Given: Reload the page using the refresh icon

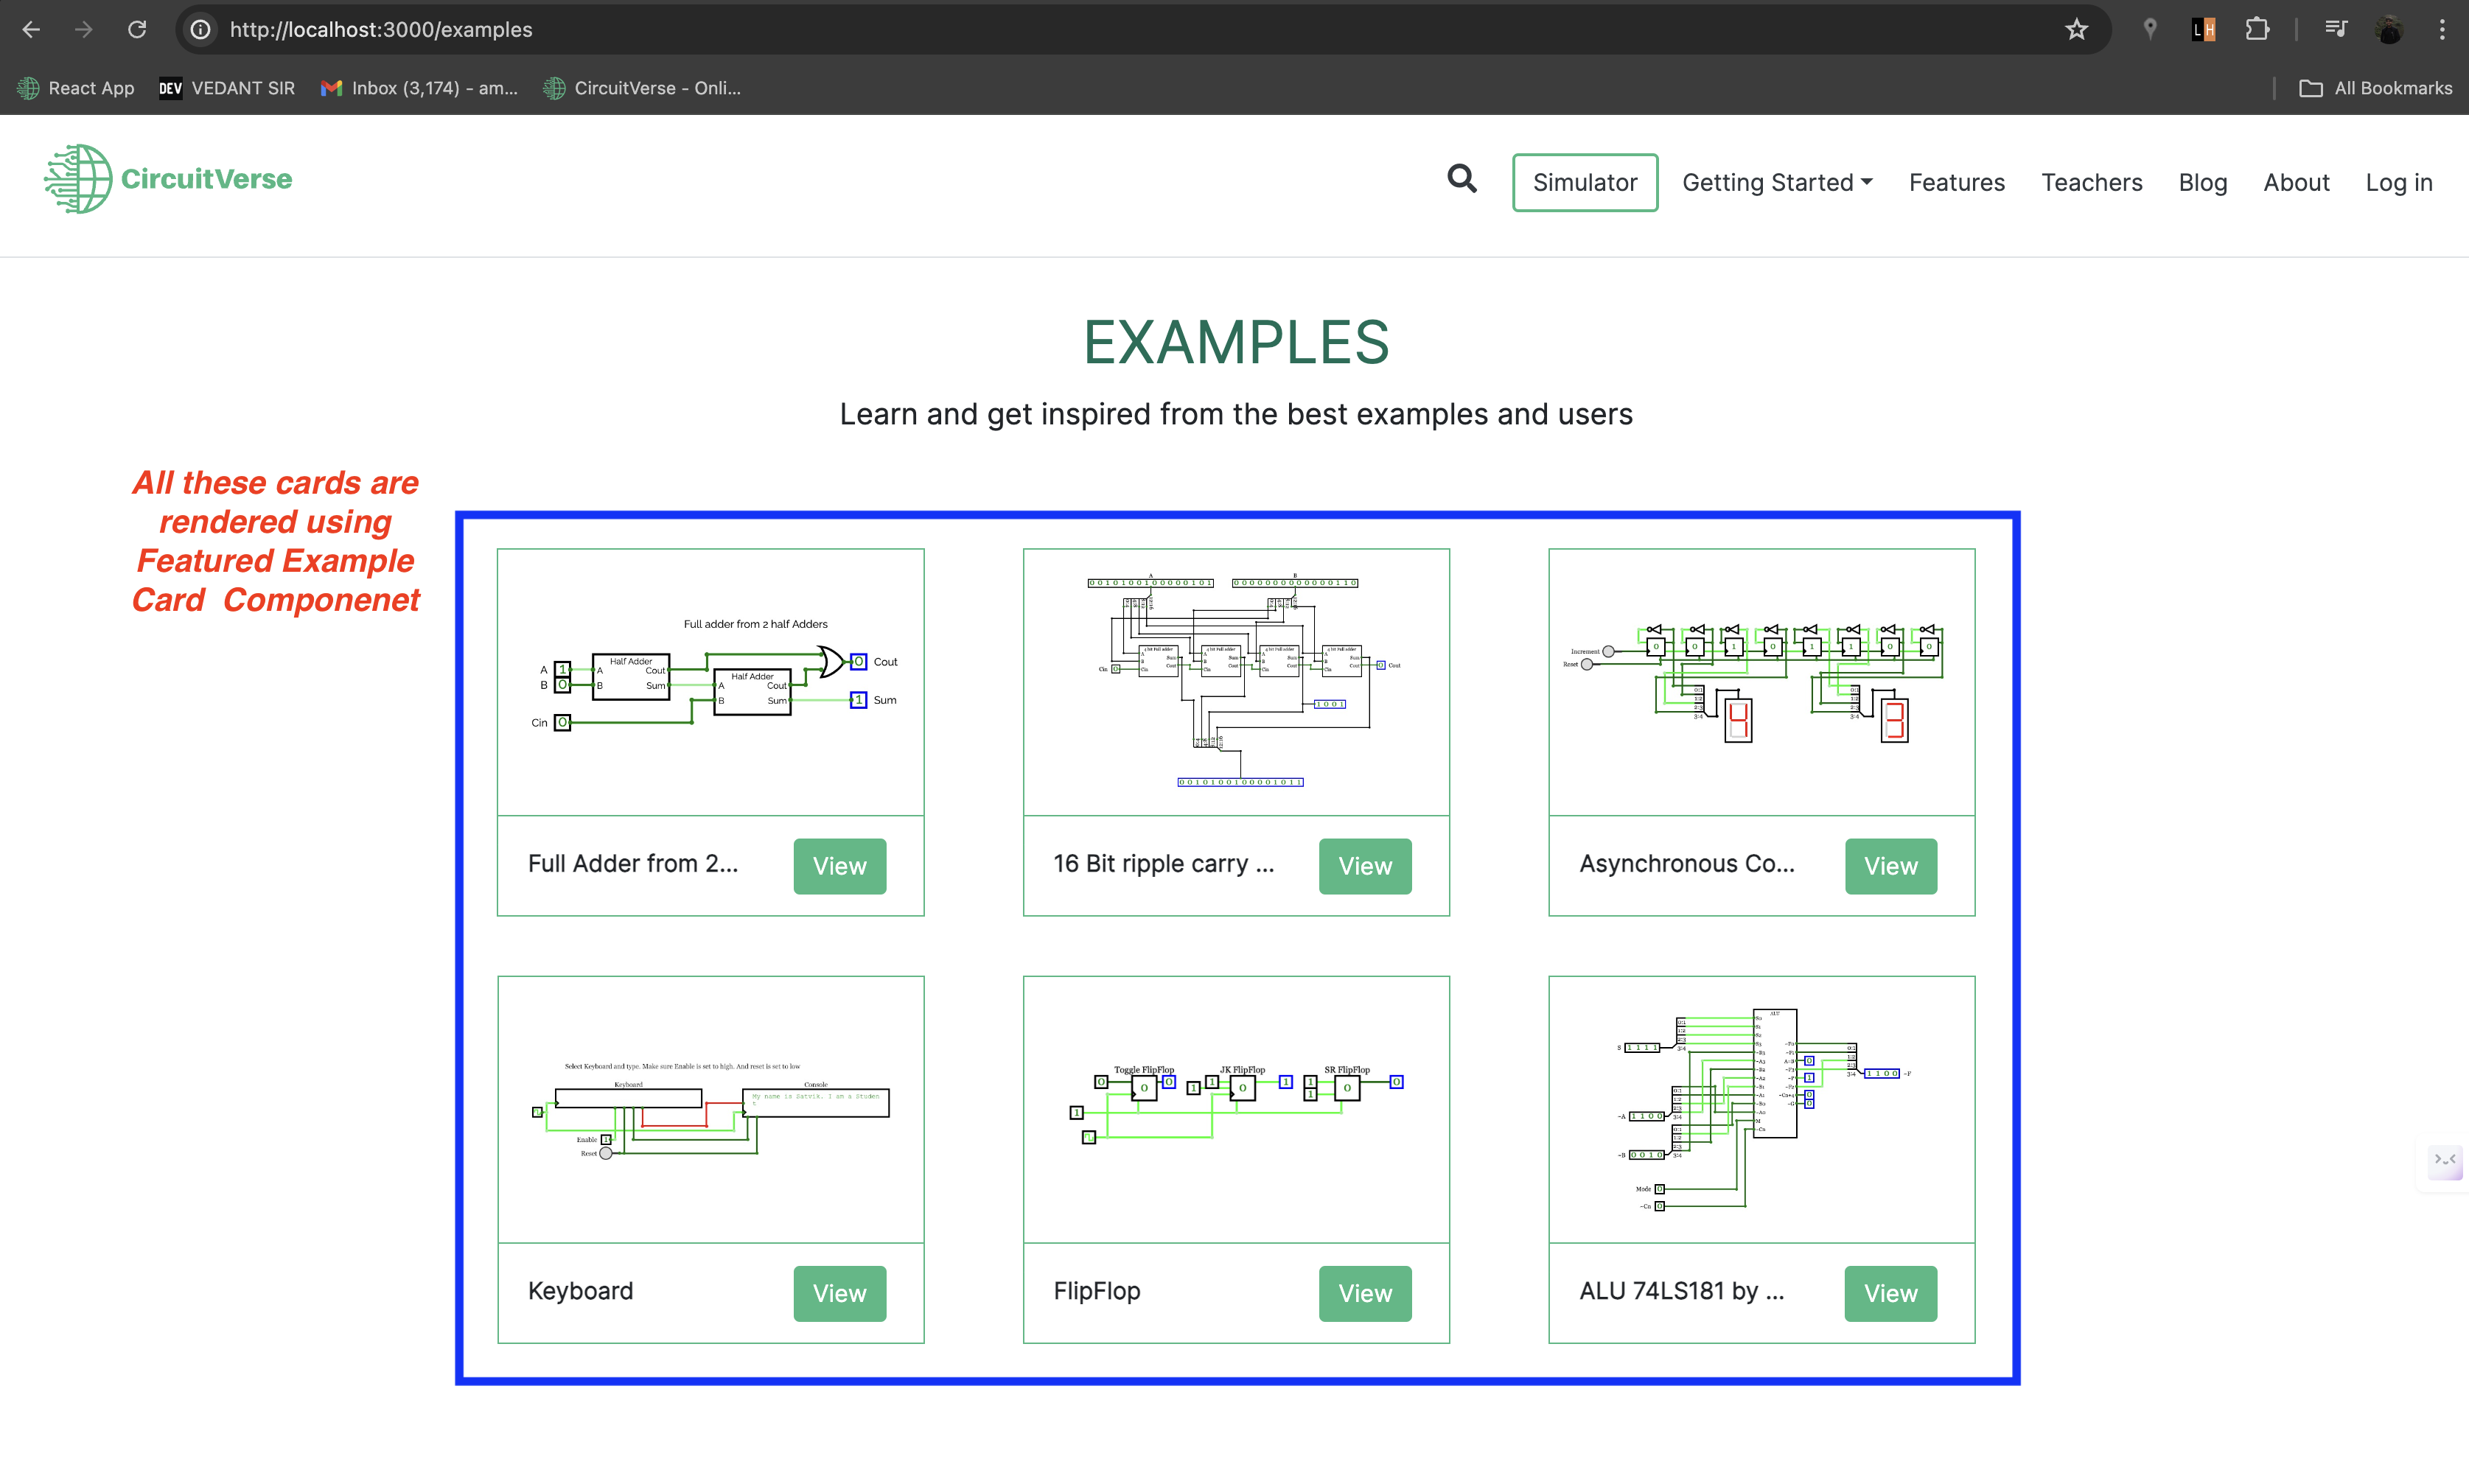Looking at the screenshot, I should [138, 29].
